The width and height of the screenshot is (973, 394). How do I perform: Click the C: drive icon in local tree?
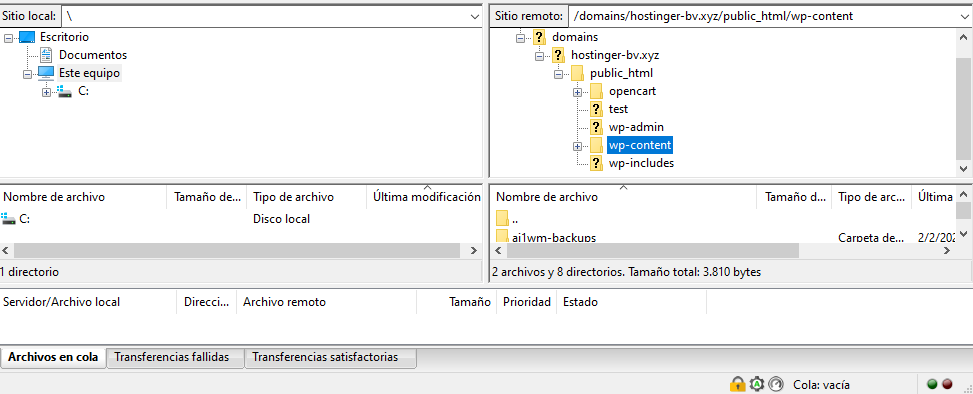pyautogui.click(x=65, y=92)
